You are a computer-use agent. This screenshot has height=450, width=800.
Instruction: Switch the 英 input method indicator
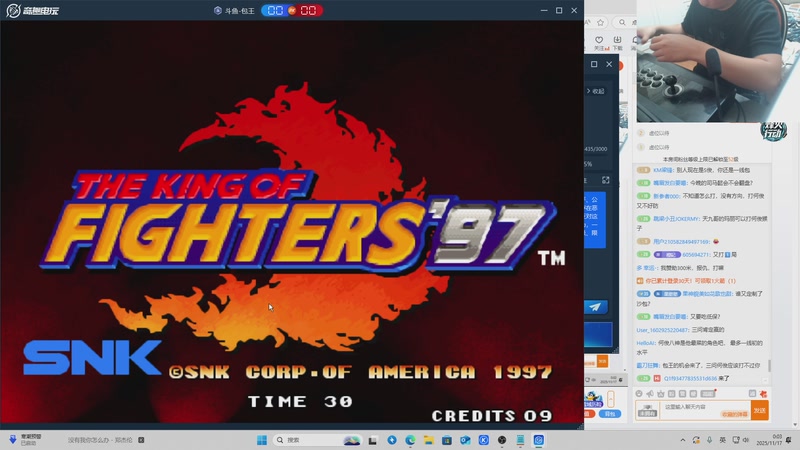coord(723,440)
